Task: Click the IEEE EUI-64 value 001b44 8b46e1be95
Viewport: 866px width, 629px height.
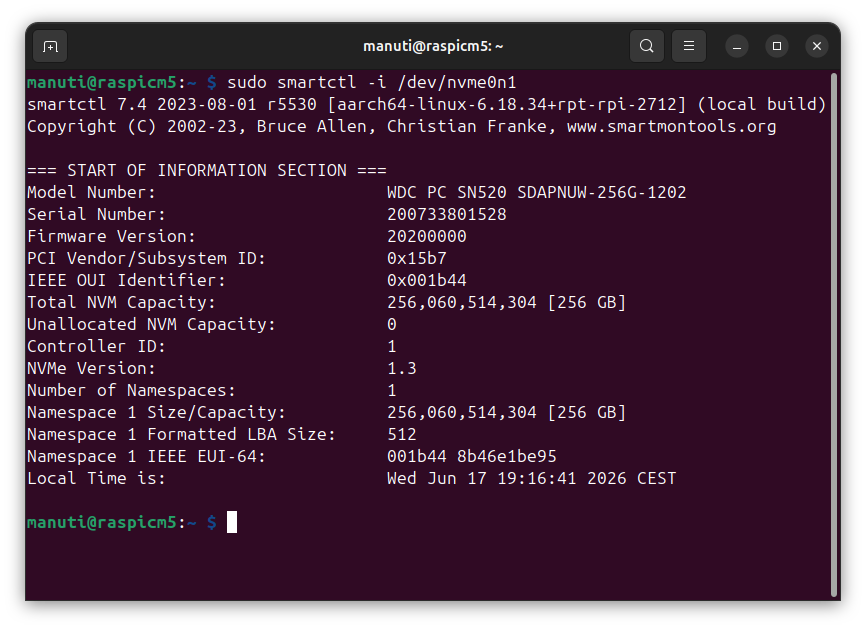Action: point(472,457)
